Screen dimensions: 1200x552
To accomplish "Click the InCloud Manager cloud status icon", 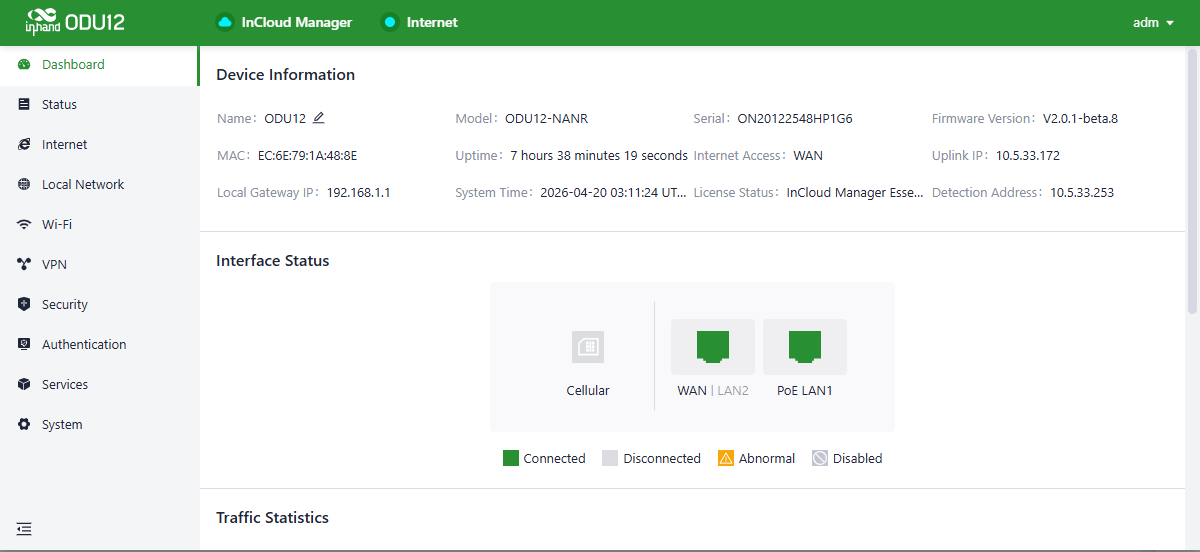I will [x=225, y=22].
